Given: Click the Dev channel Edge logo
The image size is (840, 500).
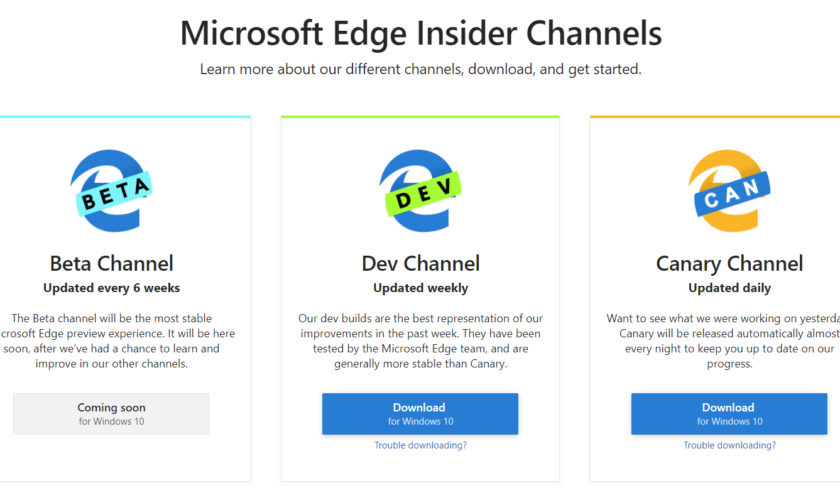Looking at the screenshot, I should pos(420,190).
